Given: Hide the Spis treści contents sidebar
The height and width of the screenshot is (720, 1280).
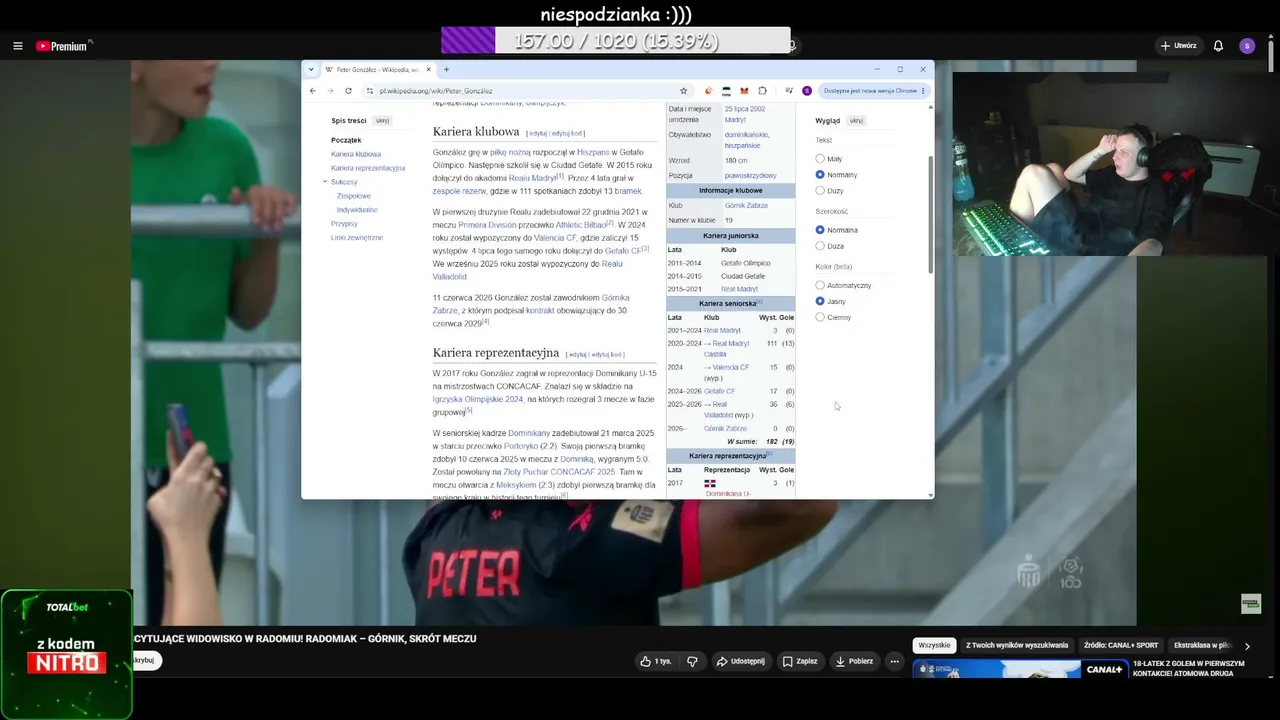Looking at the screenshot, I should [x=382, y=121].
